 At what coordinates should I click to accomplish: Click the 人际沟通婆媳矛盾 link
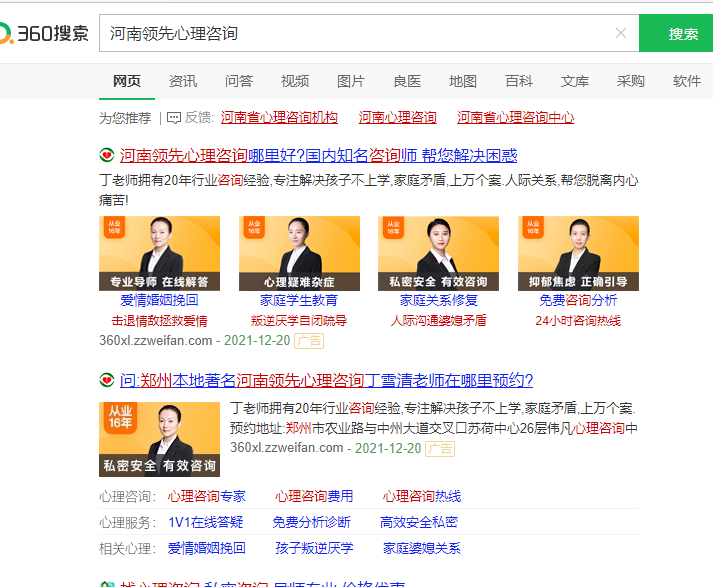point(438,321)
